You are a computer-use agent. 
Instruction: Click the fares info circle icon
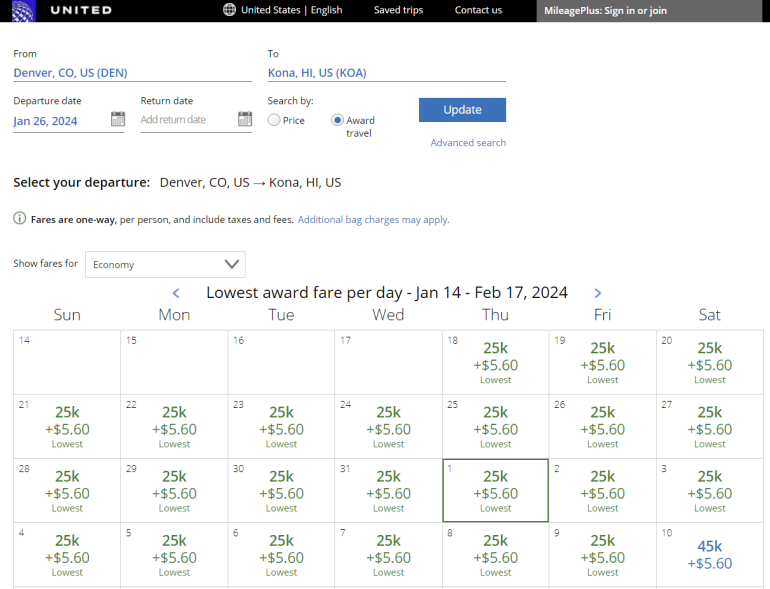[x=20, y=219]
